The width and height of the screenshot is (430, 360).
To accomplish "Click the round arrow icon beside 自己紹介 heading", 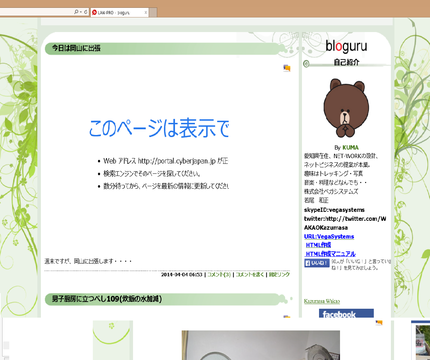I will [x=306, y=64].
